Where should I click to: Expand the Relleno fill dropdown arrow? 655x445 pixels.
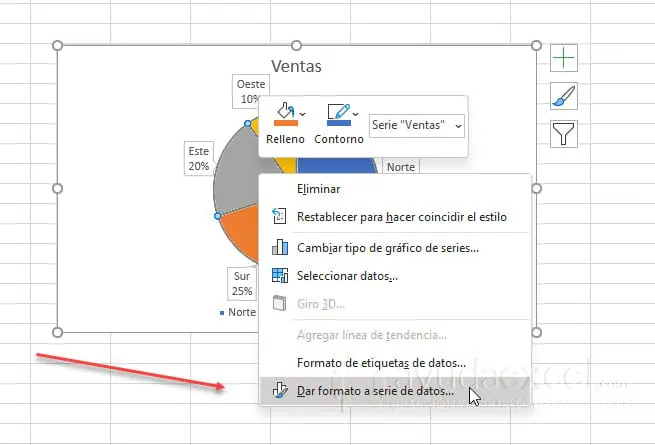[302, 114]
